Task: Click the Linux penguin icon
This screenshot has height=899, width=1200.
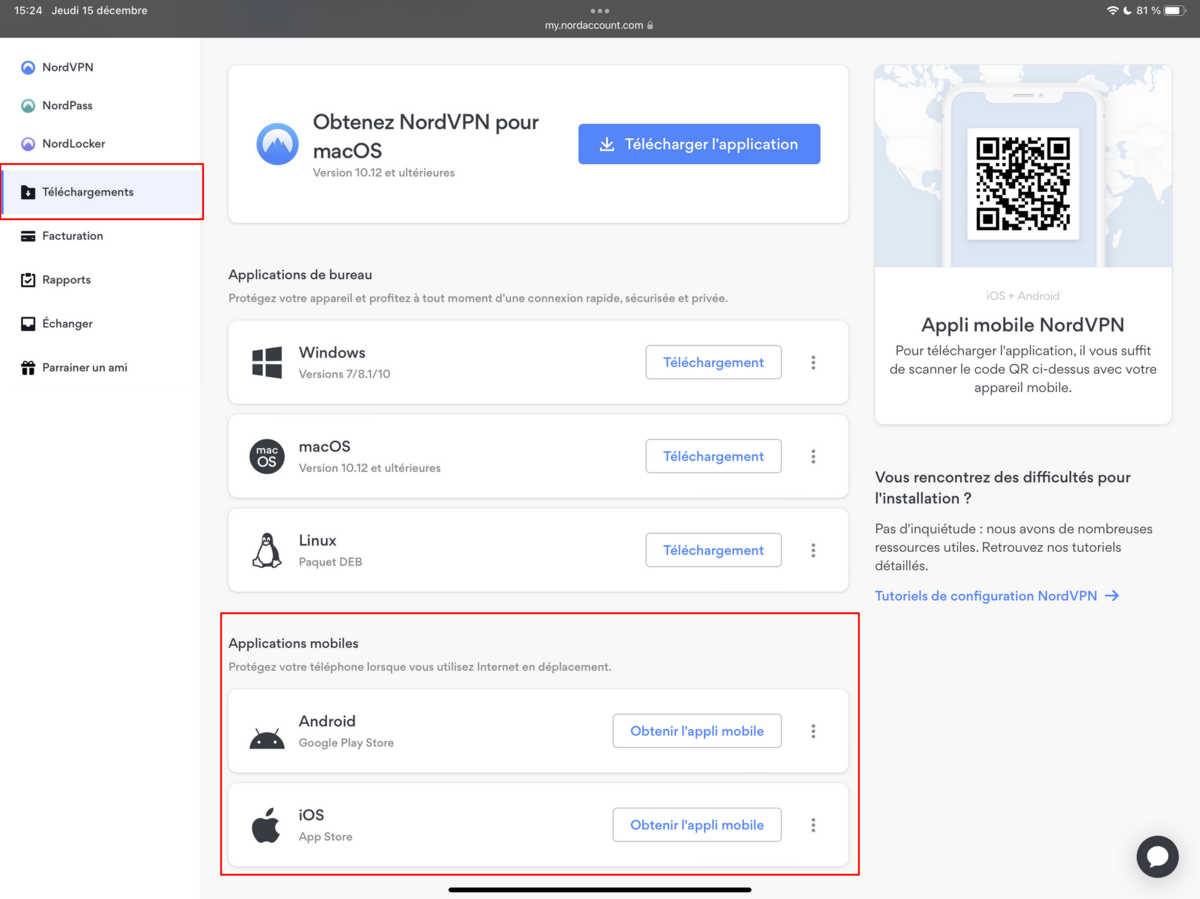Action: pyautogui.click(x=267, y=551)
